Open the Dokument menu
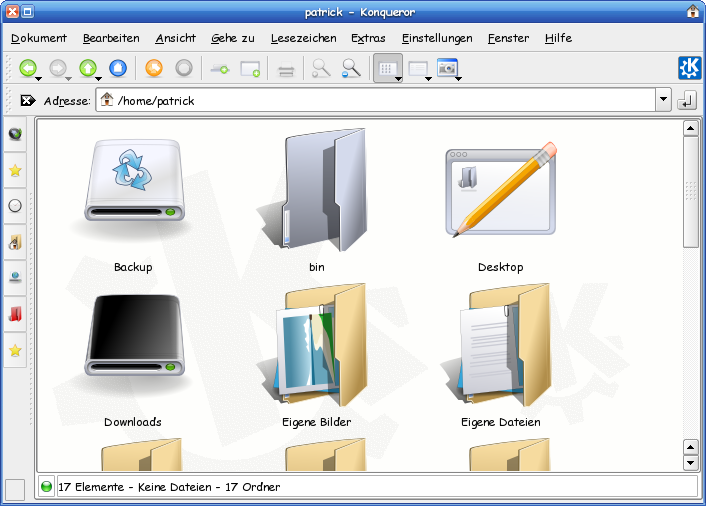 pyautogui.click(x=39, y=38)
